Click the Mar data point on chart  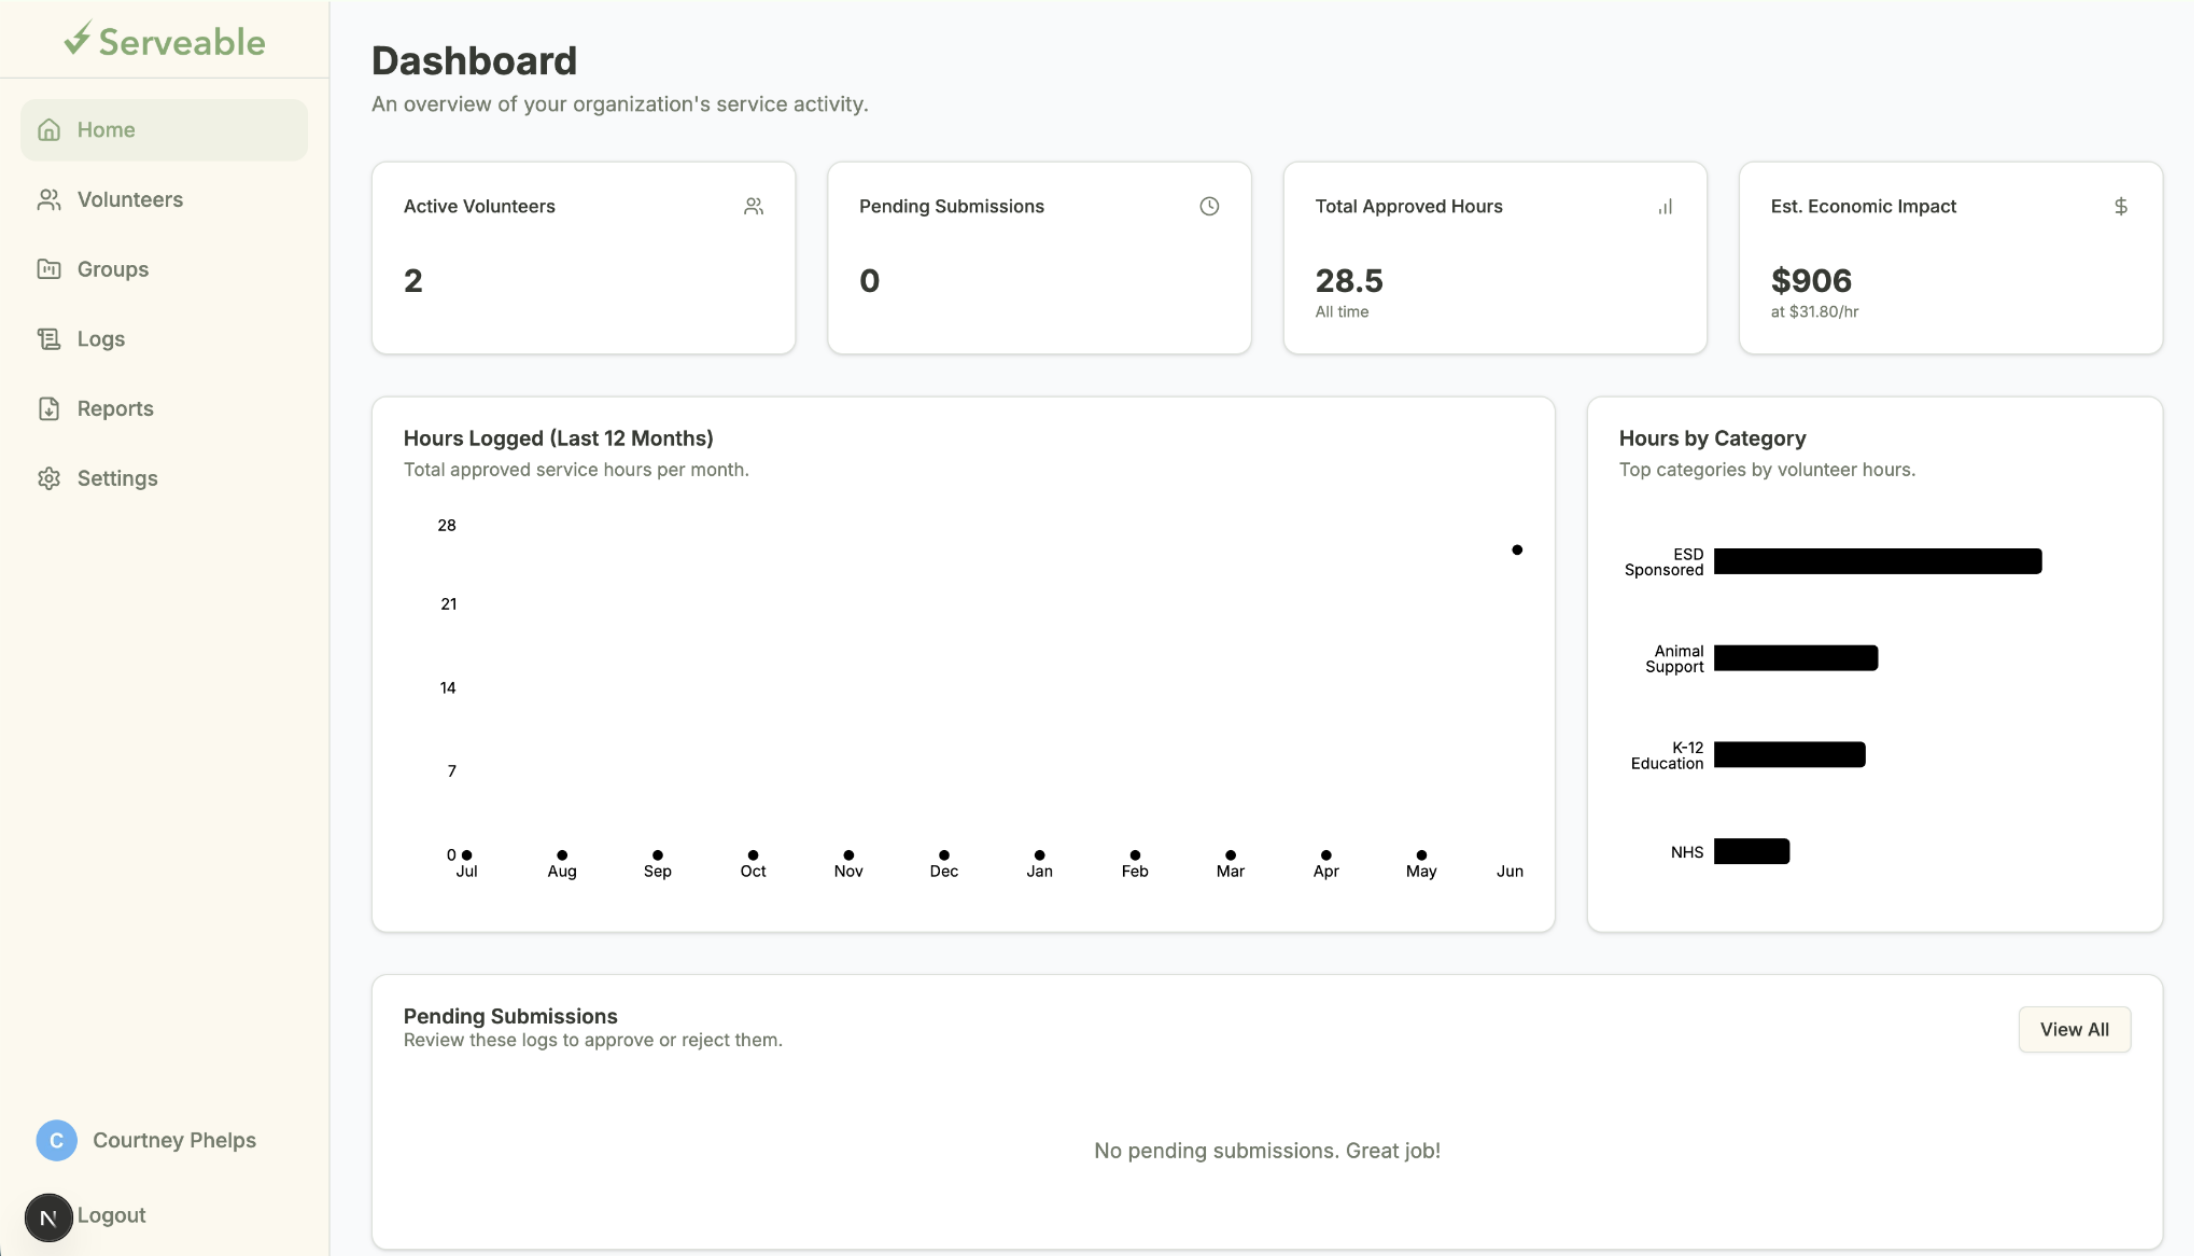pyautogui.click(x=1230, y=855)
